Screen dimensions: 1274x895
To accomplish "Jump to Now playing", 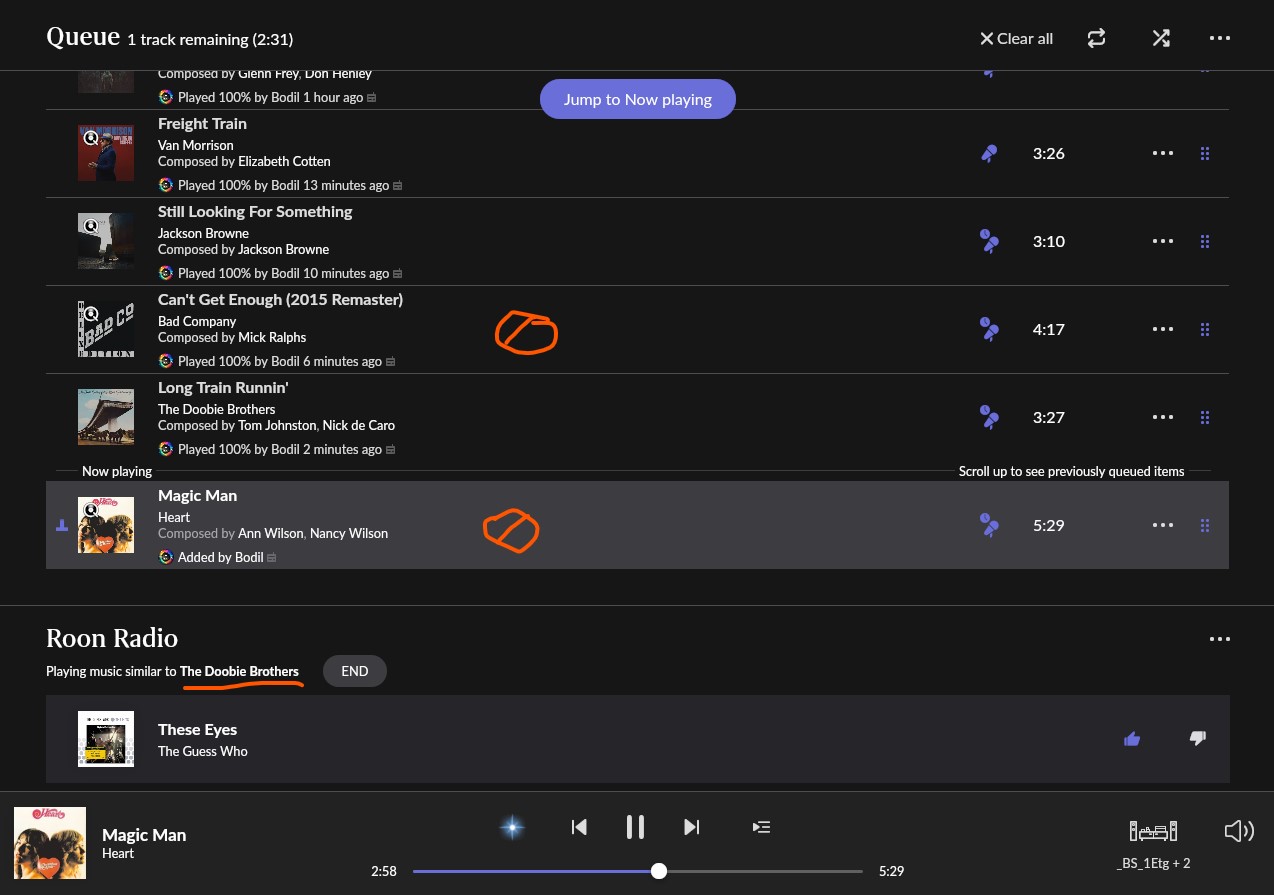I will [638, 99].
